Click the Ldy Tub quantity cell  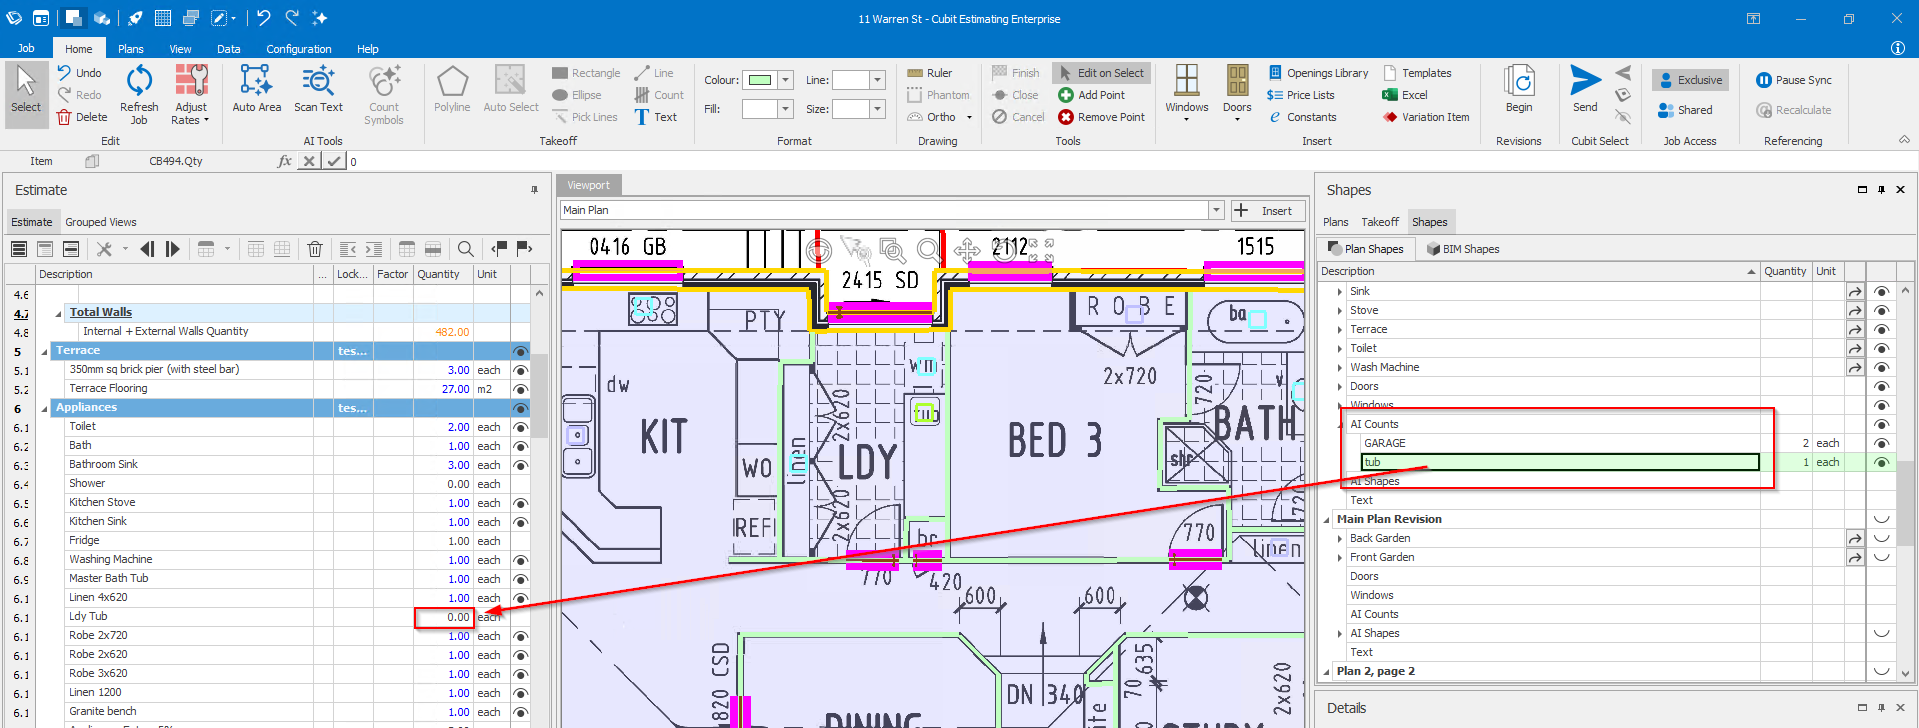click(444, 617)
